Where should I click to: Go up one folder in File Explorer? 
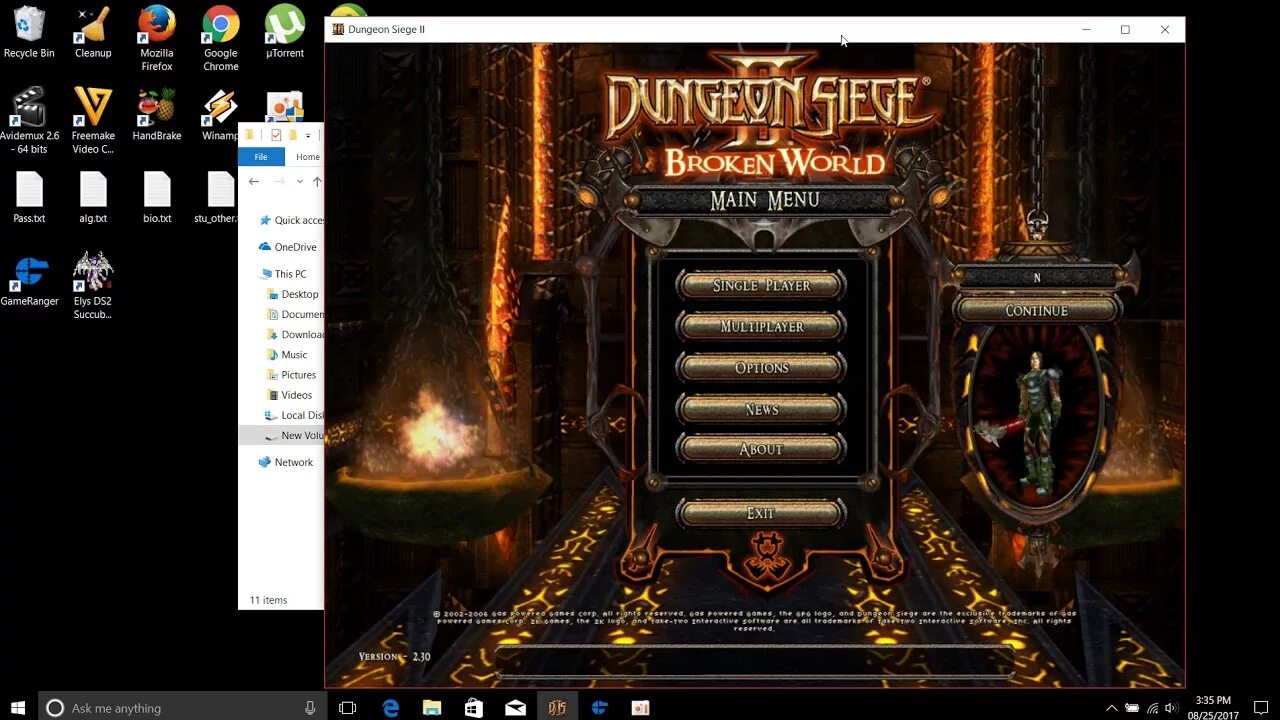[317, 182]
